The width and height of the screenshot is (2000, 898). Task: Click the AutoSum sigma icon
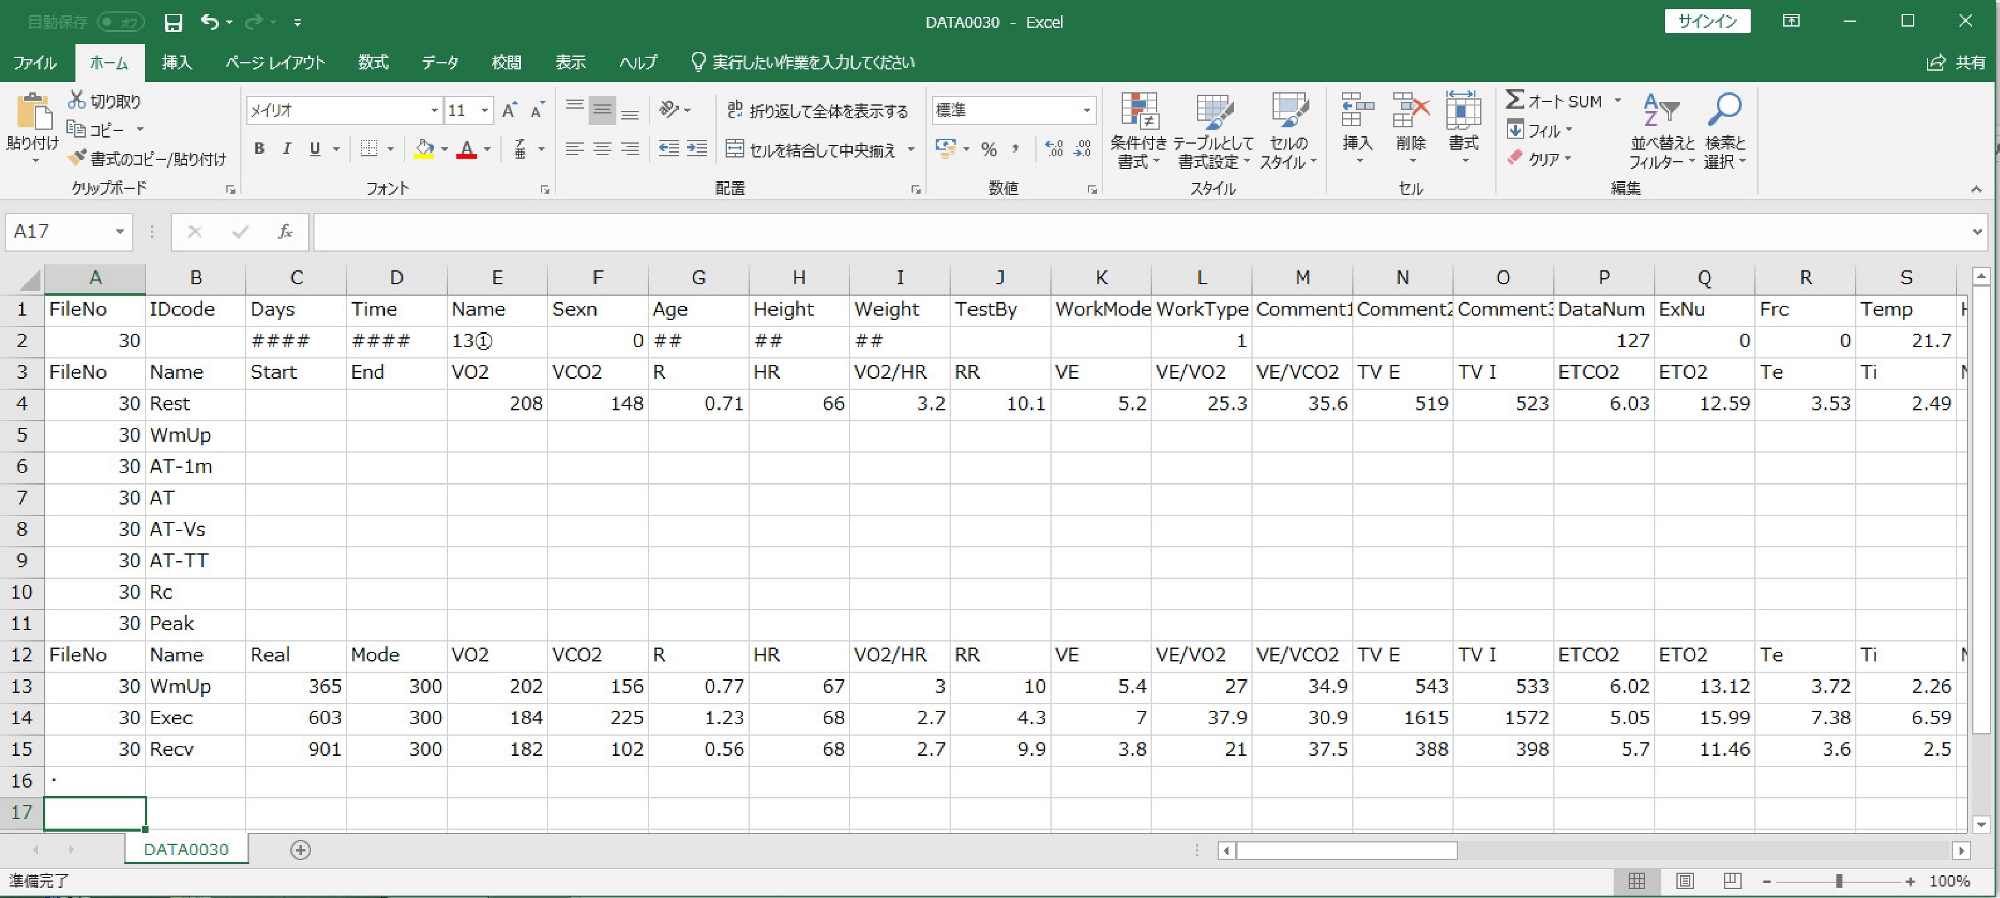click(x=1515, y=100)
